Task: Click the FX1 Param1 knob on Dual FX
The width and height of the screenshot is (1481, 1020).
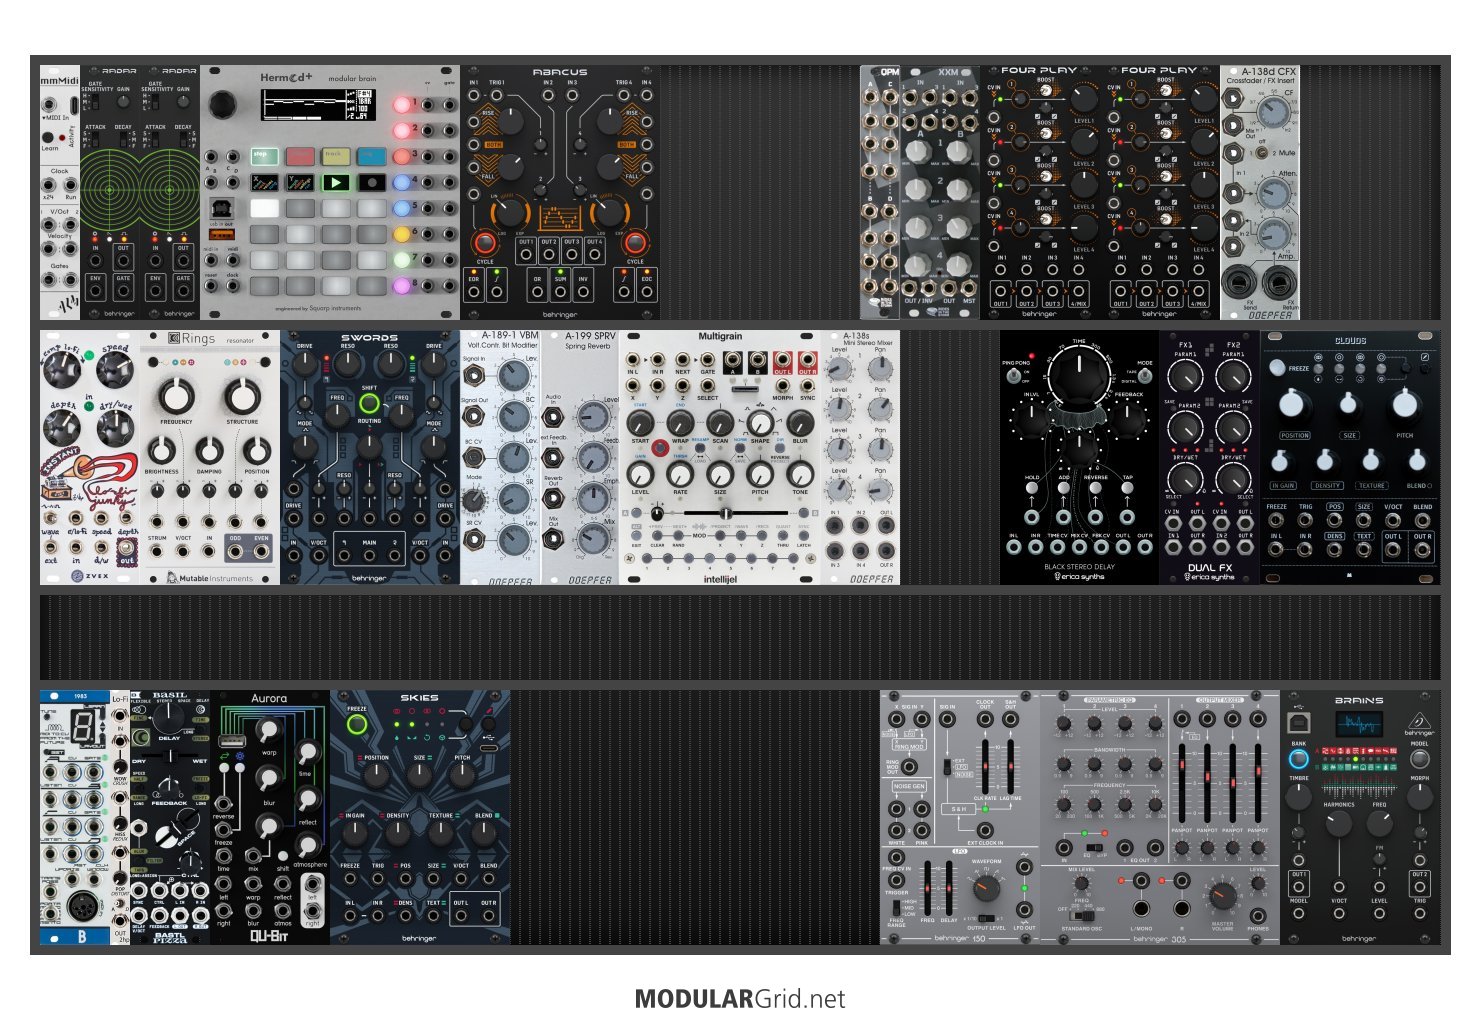Action: pos(1185,378)
